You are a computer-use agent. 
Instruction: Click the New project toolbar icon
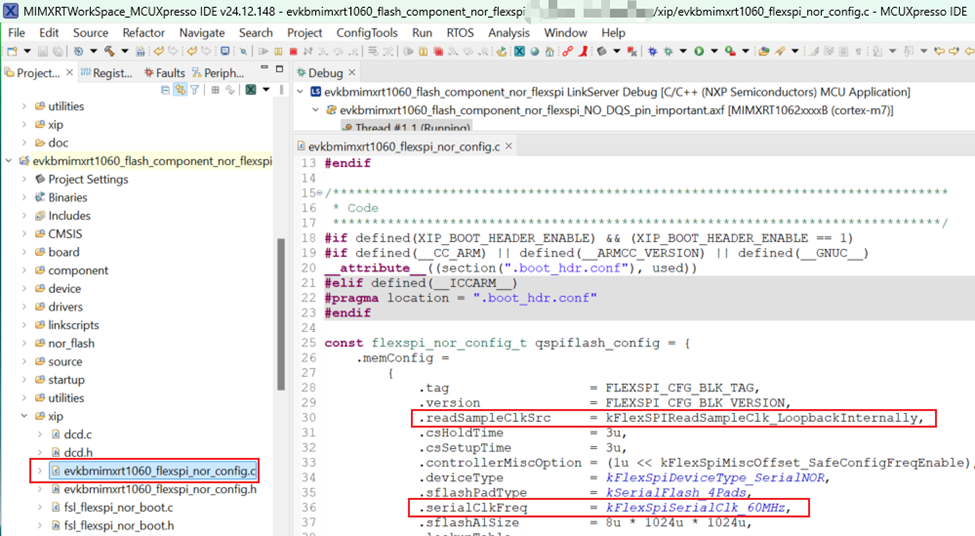tap(12, 52)
